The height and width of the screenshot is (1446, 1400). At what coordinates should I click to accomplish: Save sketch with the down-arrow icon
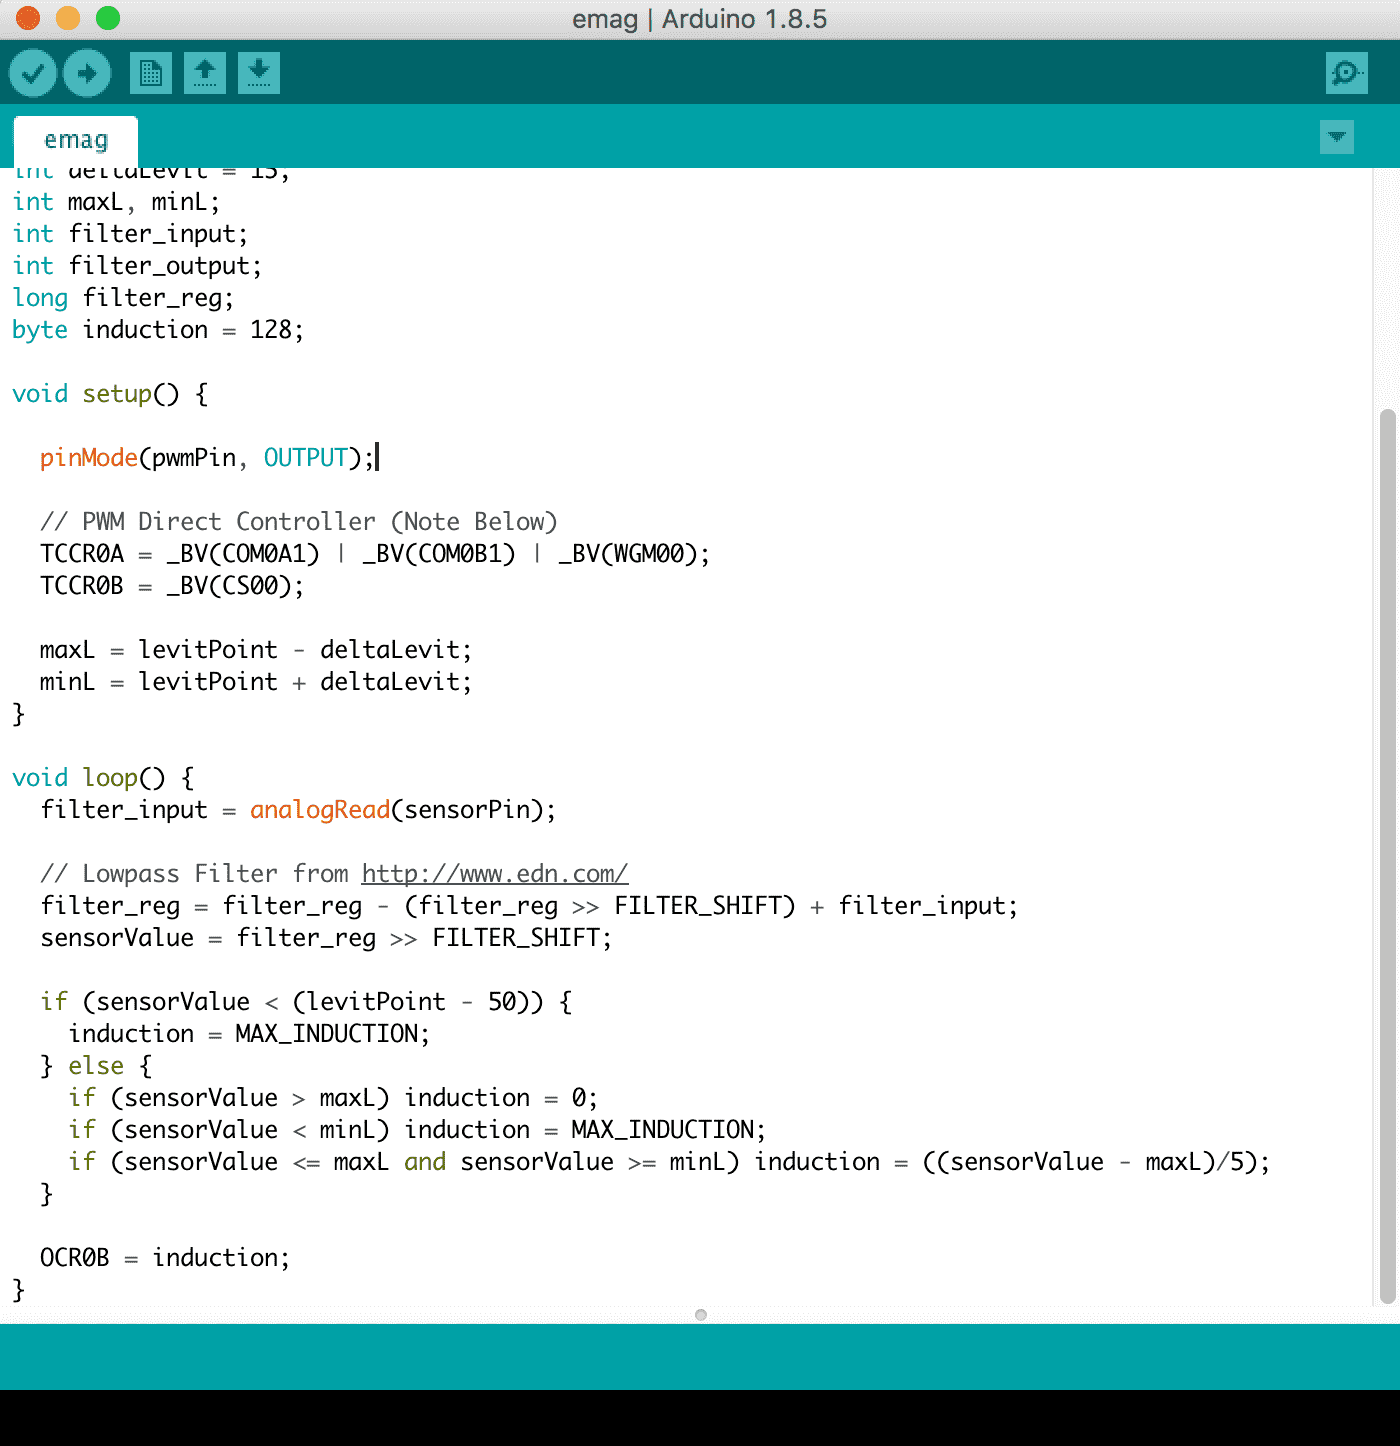(x=259, y=73)
